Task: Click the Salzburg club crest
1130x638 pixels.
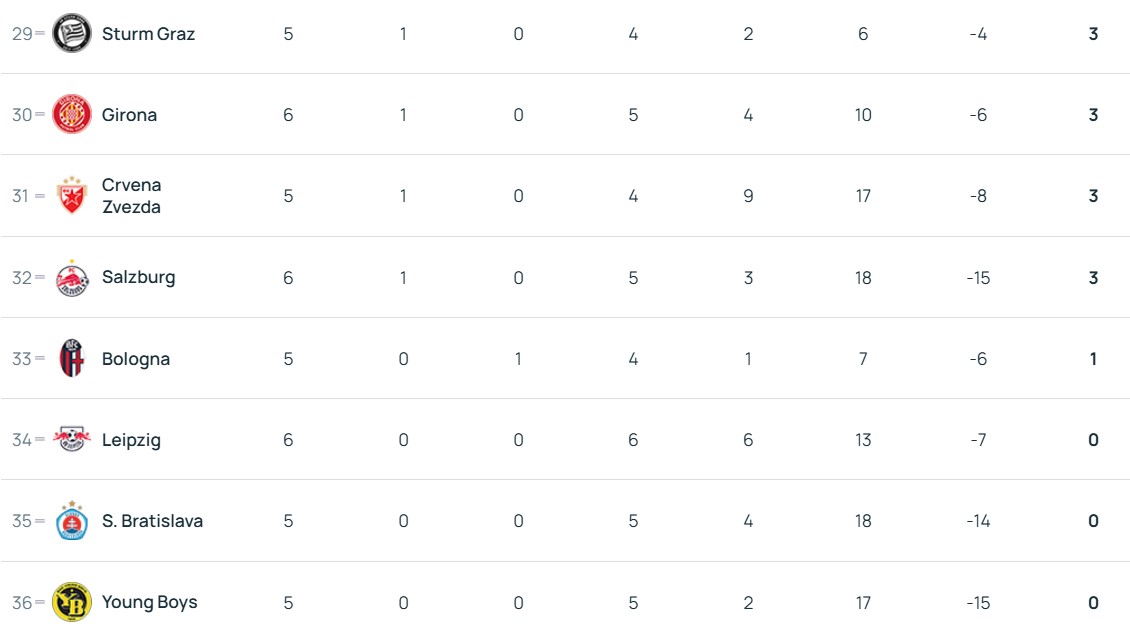Action: pos(72,278)
